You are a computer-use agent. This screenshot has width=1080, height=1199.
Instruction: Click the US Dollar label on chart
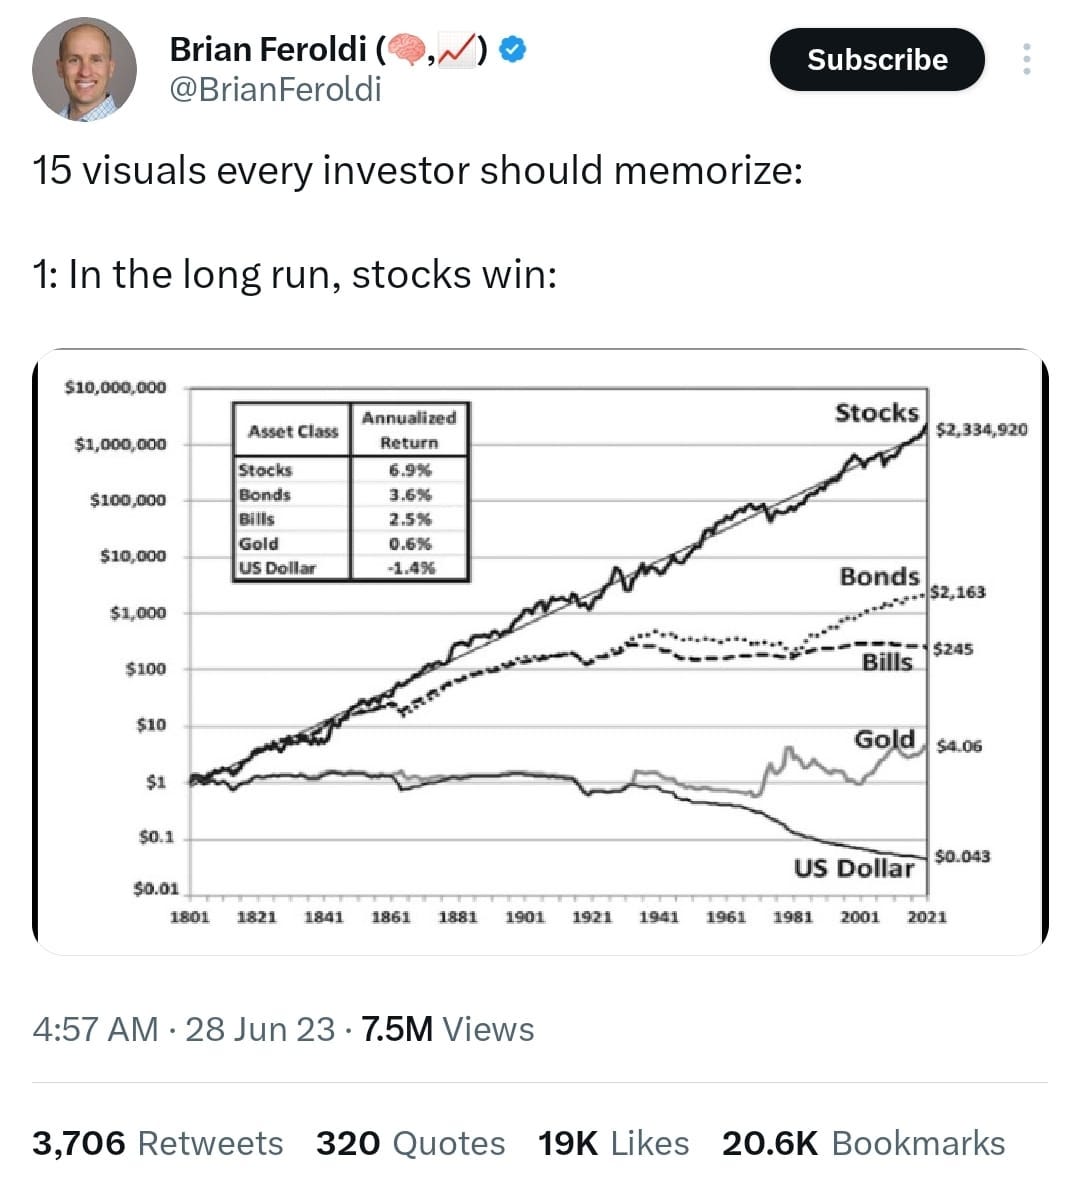854,868
